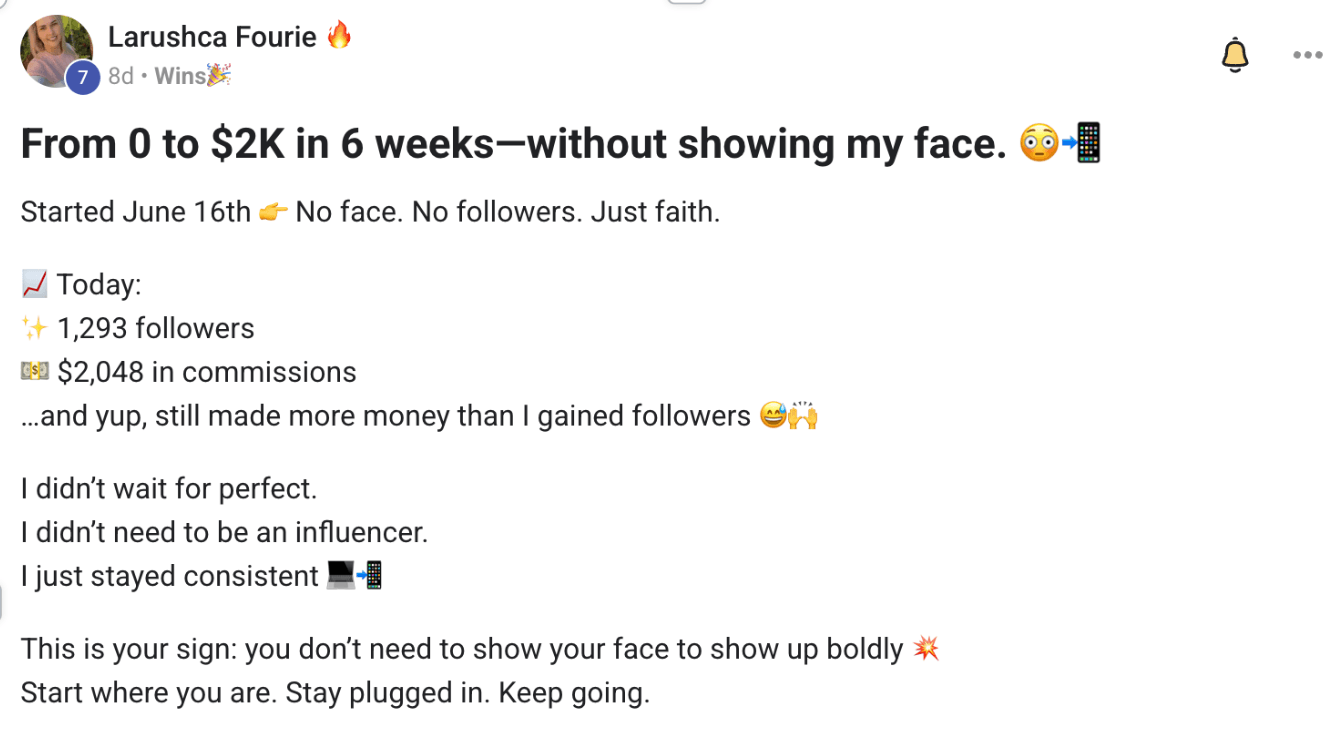1344x734 pixels.
Task: Click the flushed face emoji in the title
Action: pyautogui.click(x=1038, y=145)
